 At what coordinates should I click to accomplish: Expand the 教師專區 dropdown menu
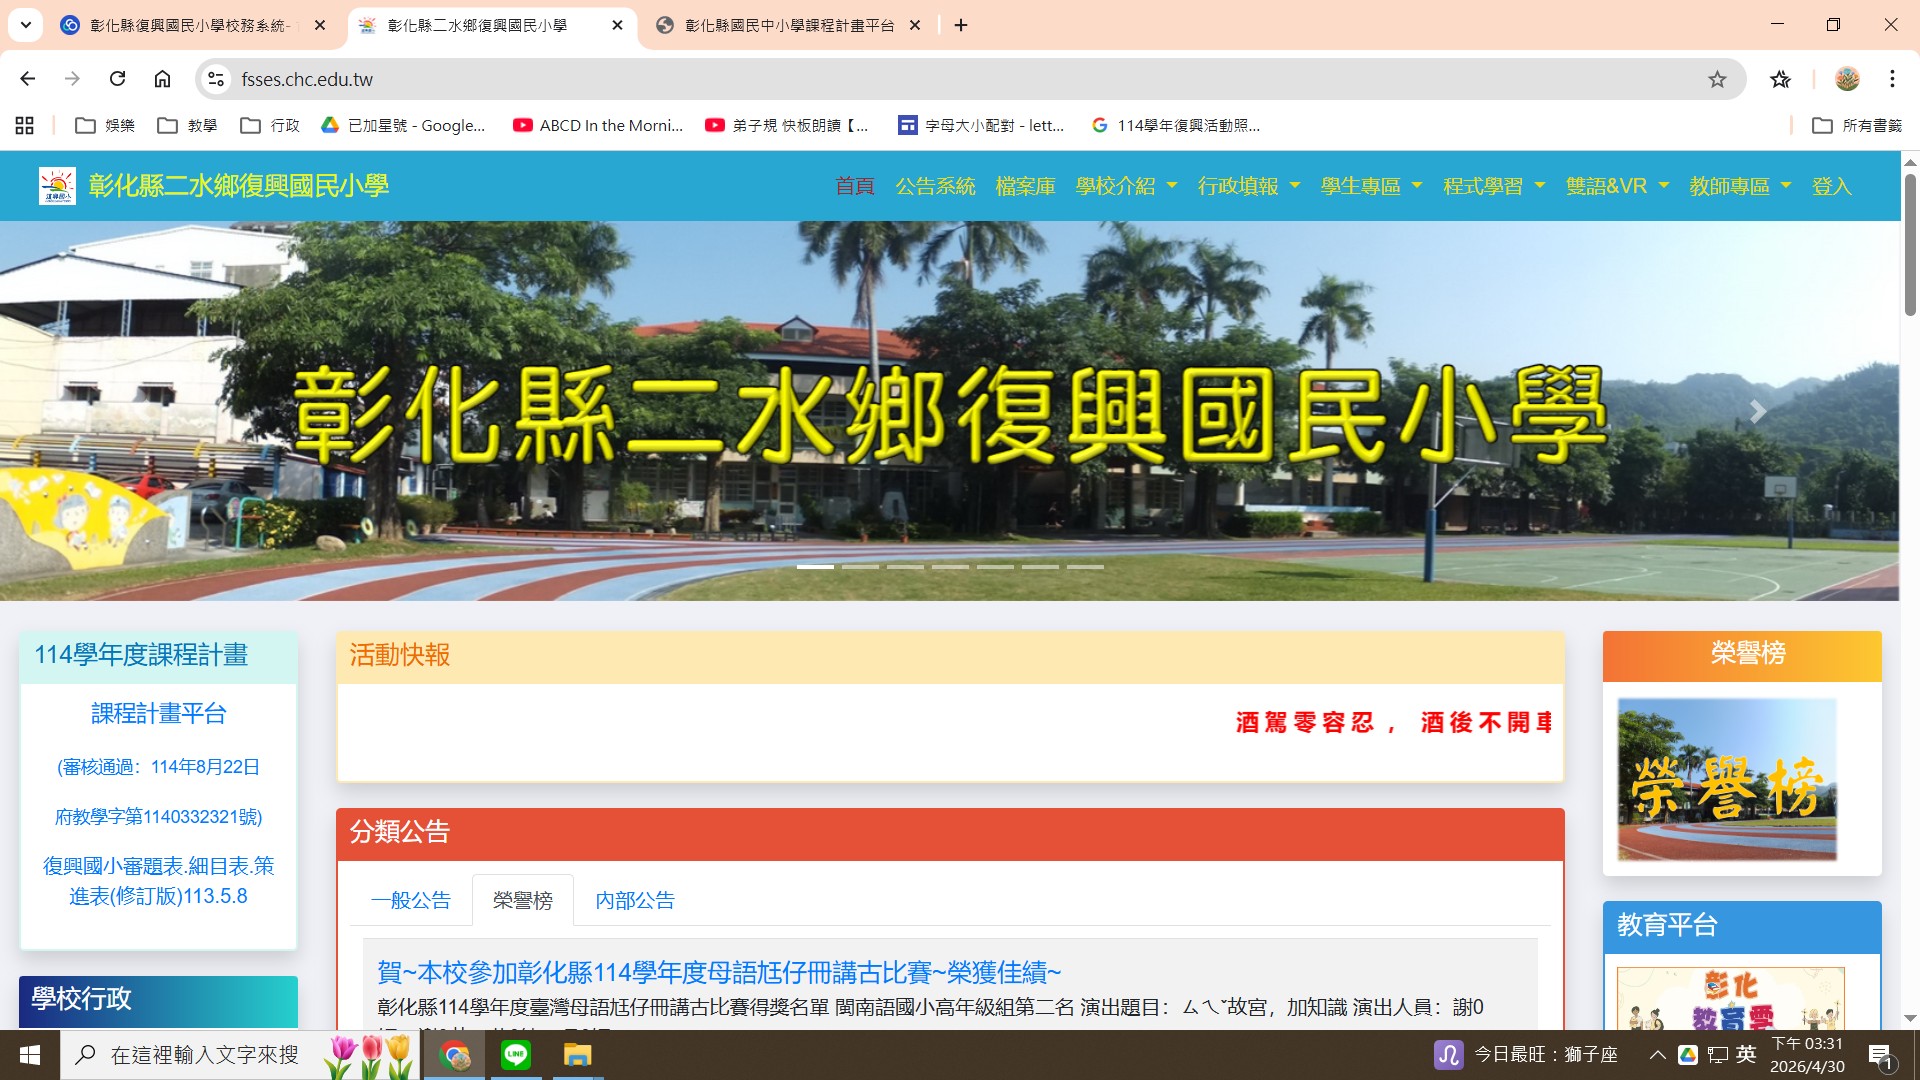click(1740, 186)
